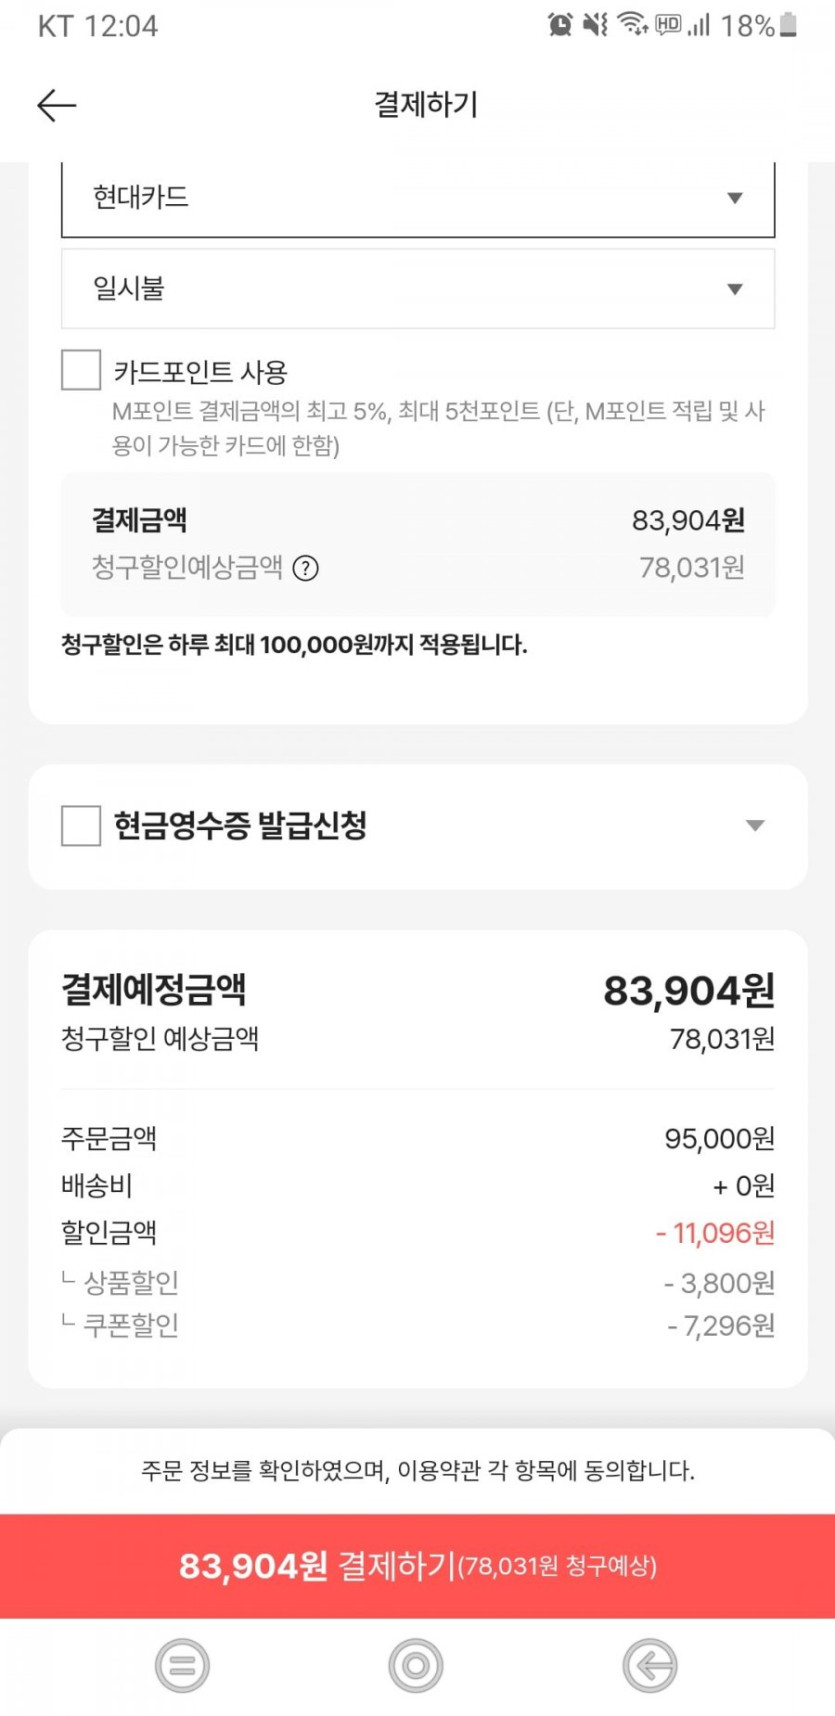This screenshot has width=835, height=1716.
Task: Tap the alarm icon in status bar
Action: 560,25
